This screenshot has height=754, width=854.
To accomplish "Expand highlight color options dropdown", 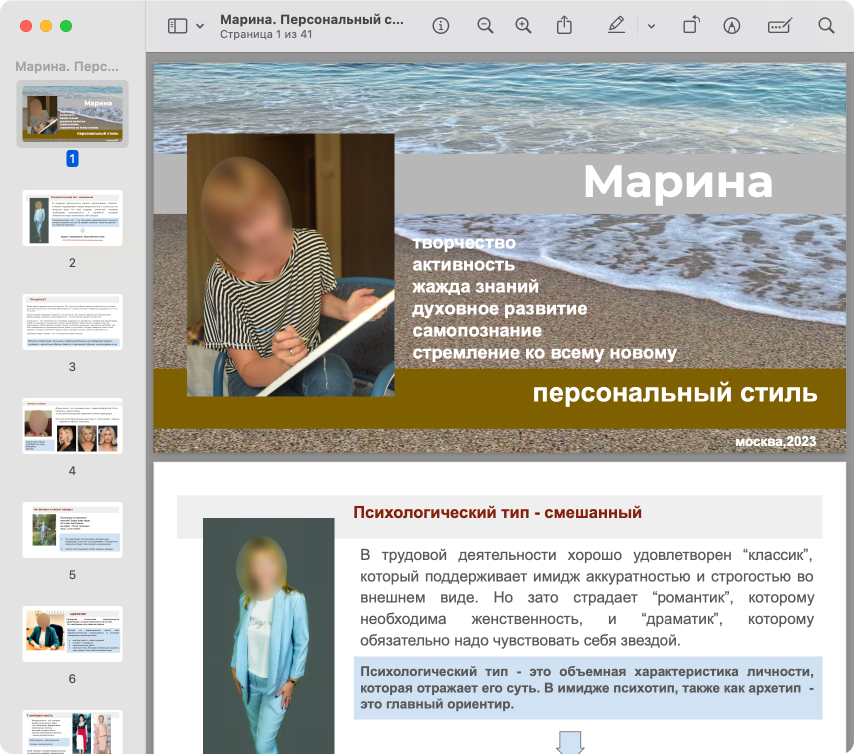I will [651, 26].
